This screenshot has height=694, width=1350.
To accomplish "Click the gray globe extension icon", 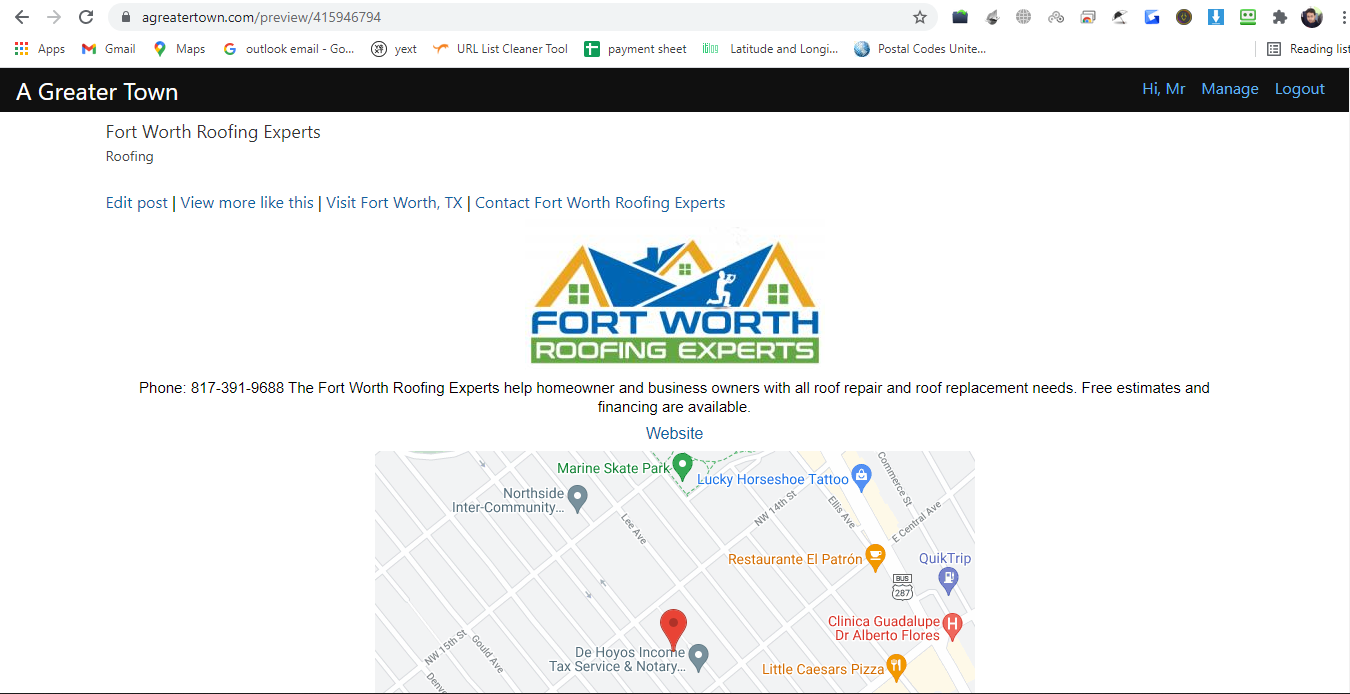I will pos(1023,17).
